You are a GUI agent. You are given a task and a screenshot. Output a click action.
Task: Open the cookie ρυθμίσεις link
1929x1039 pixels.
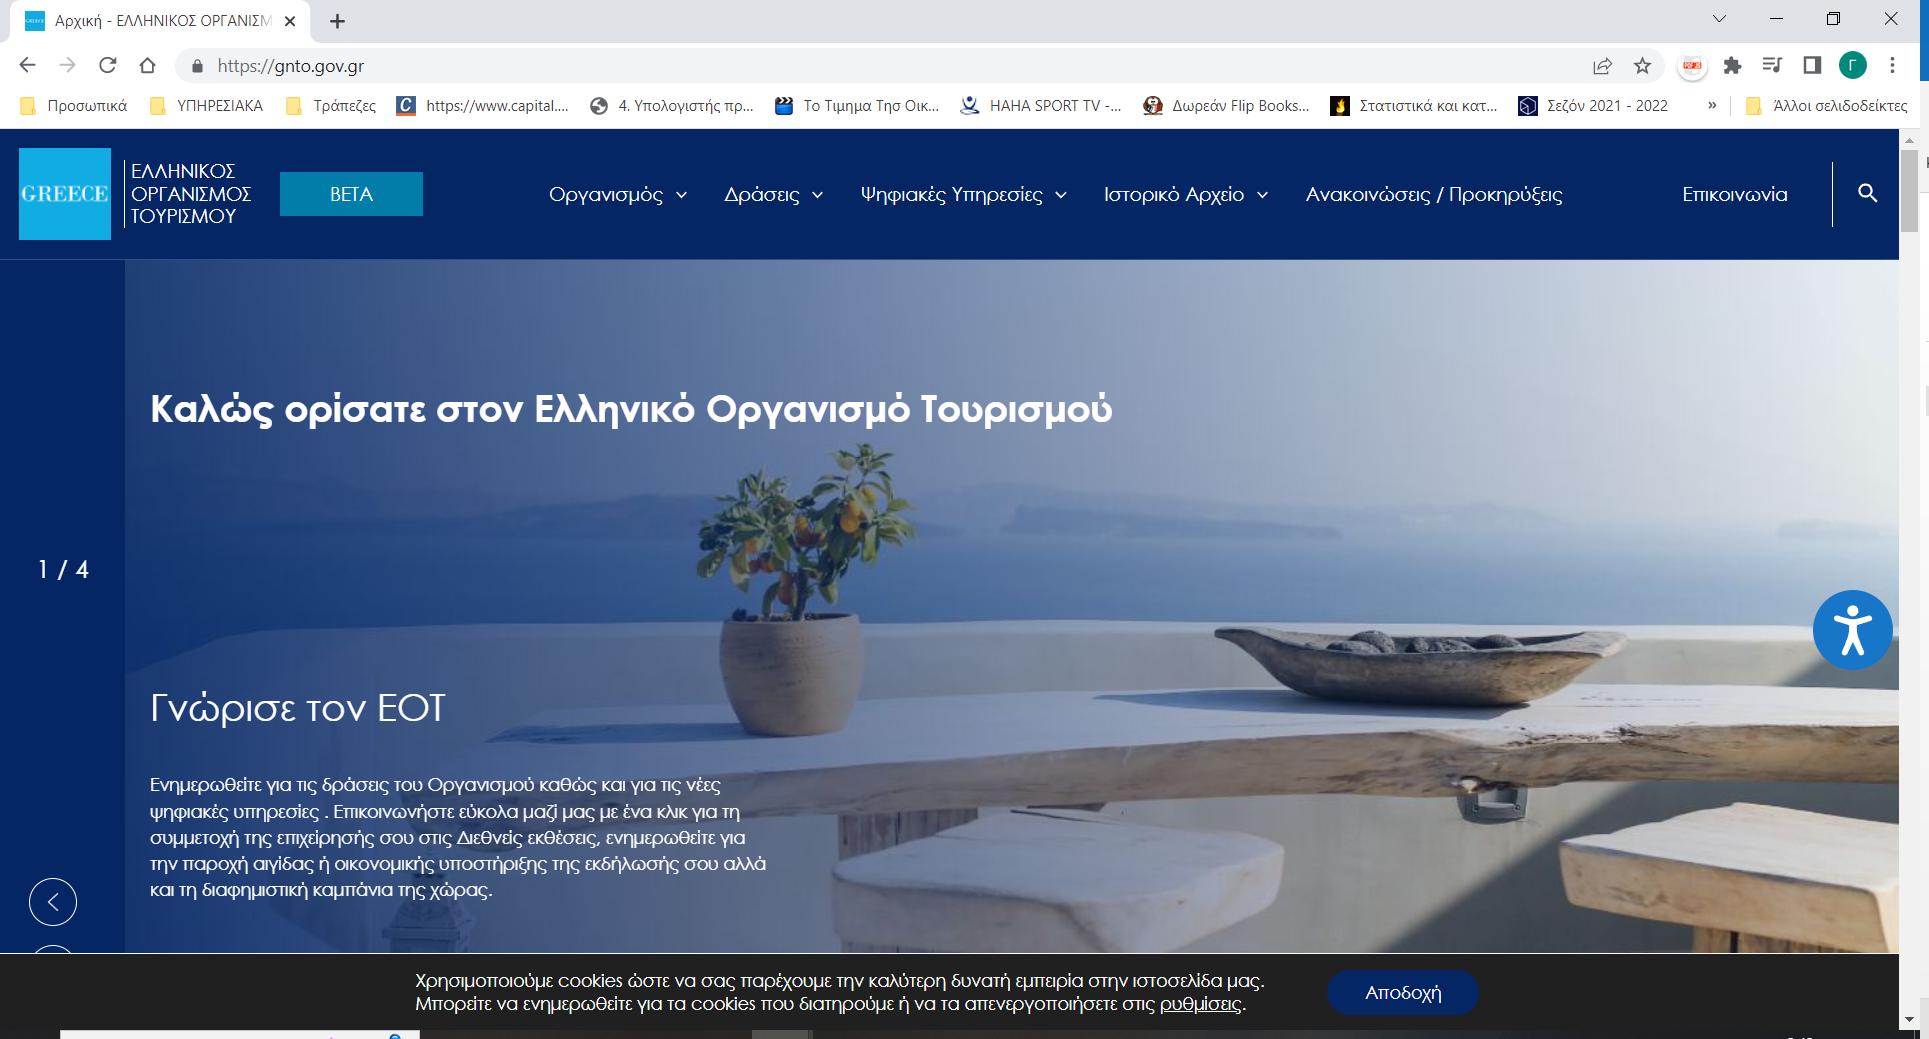(1200, 1004)
